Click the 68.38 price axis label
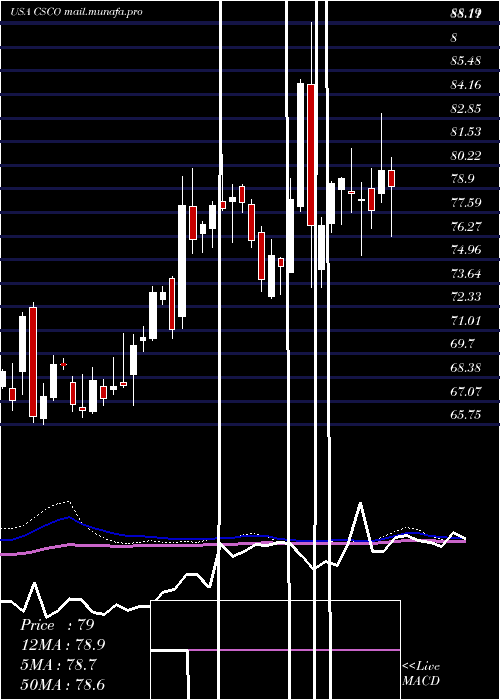 466,368
